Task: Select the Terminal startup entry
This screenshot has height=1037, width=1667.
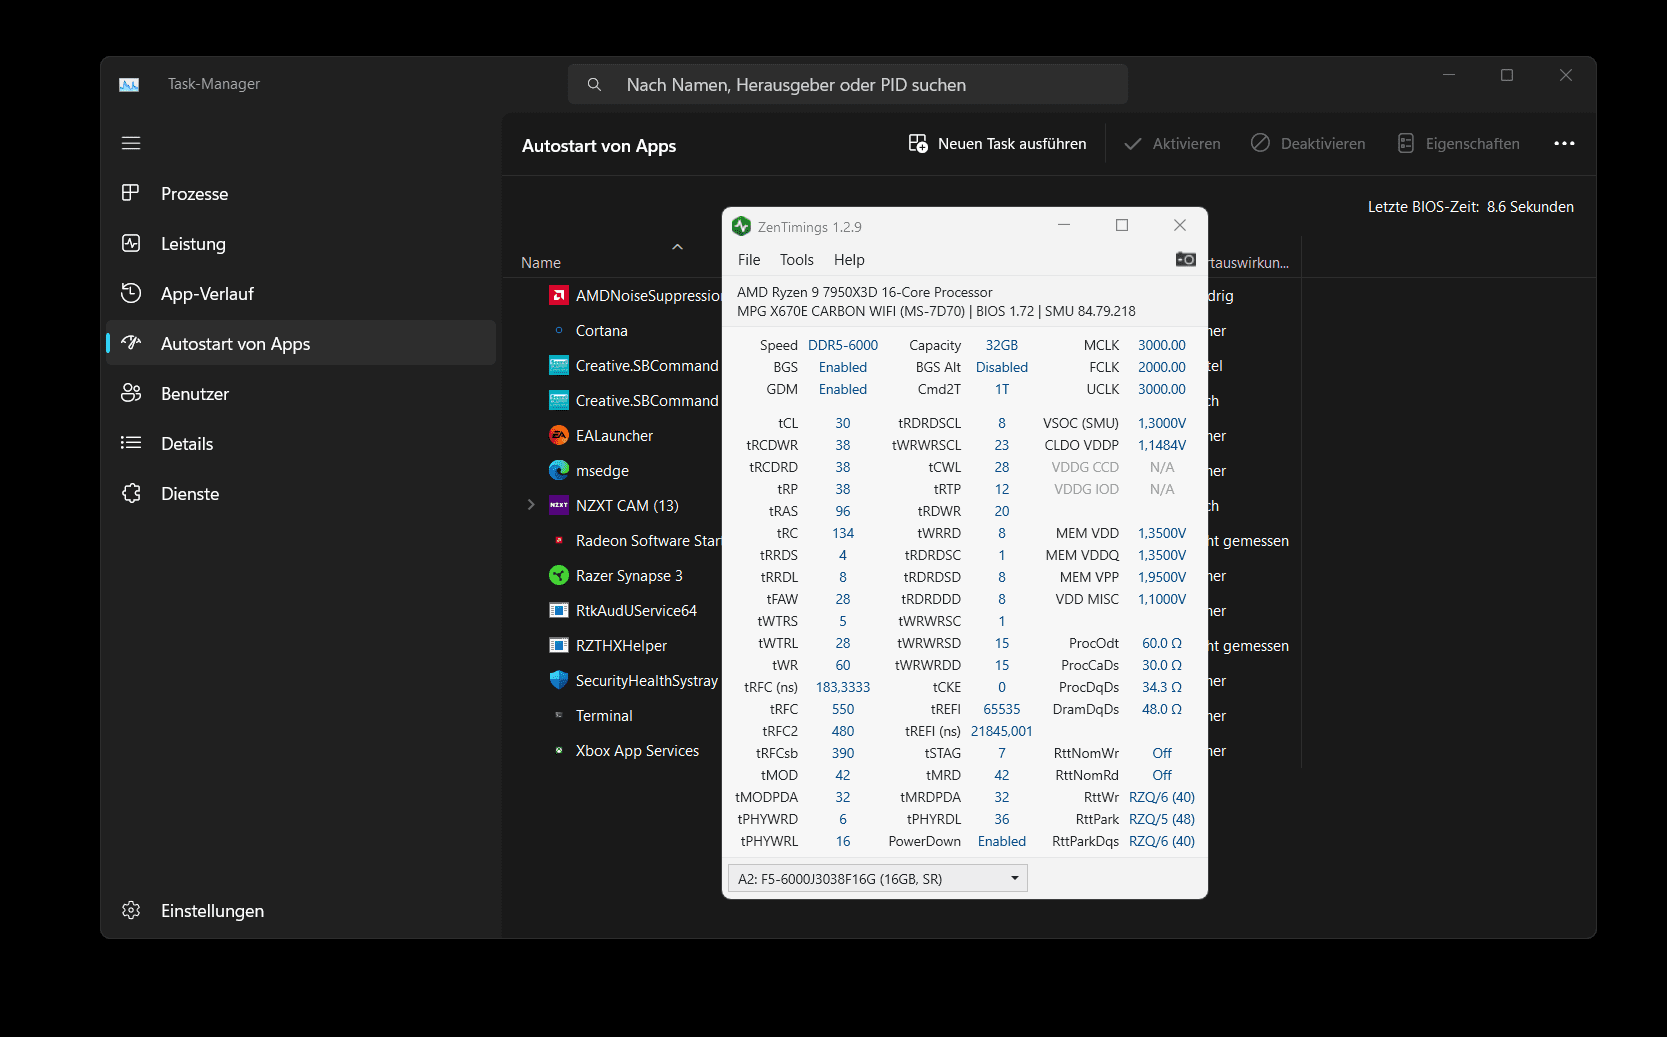Action: pos(604,716)
